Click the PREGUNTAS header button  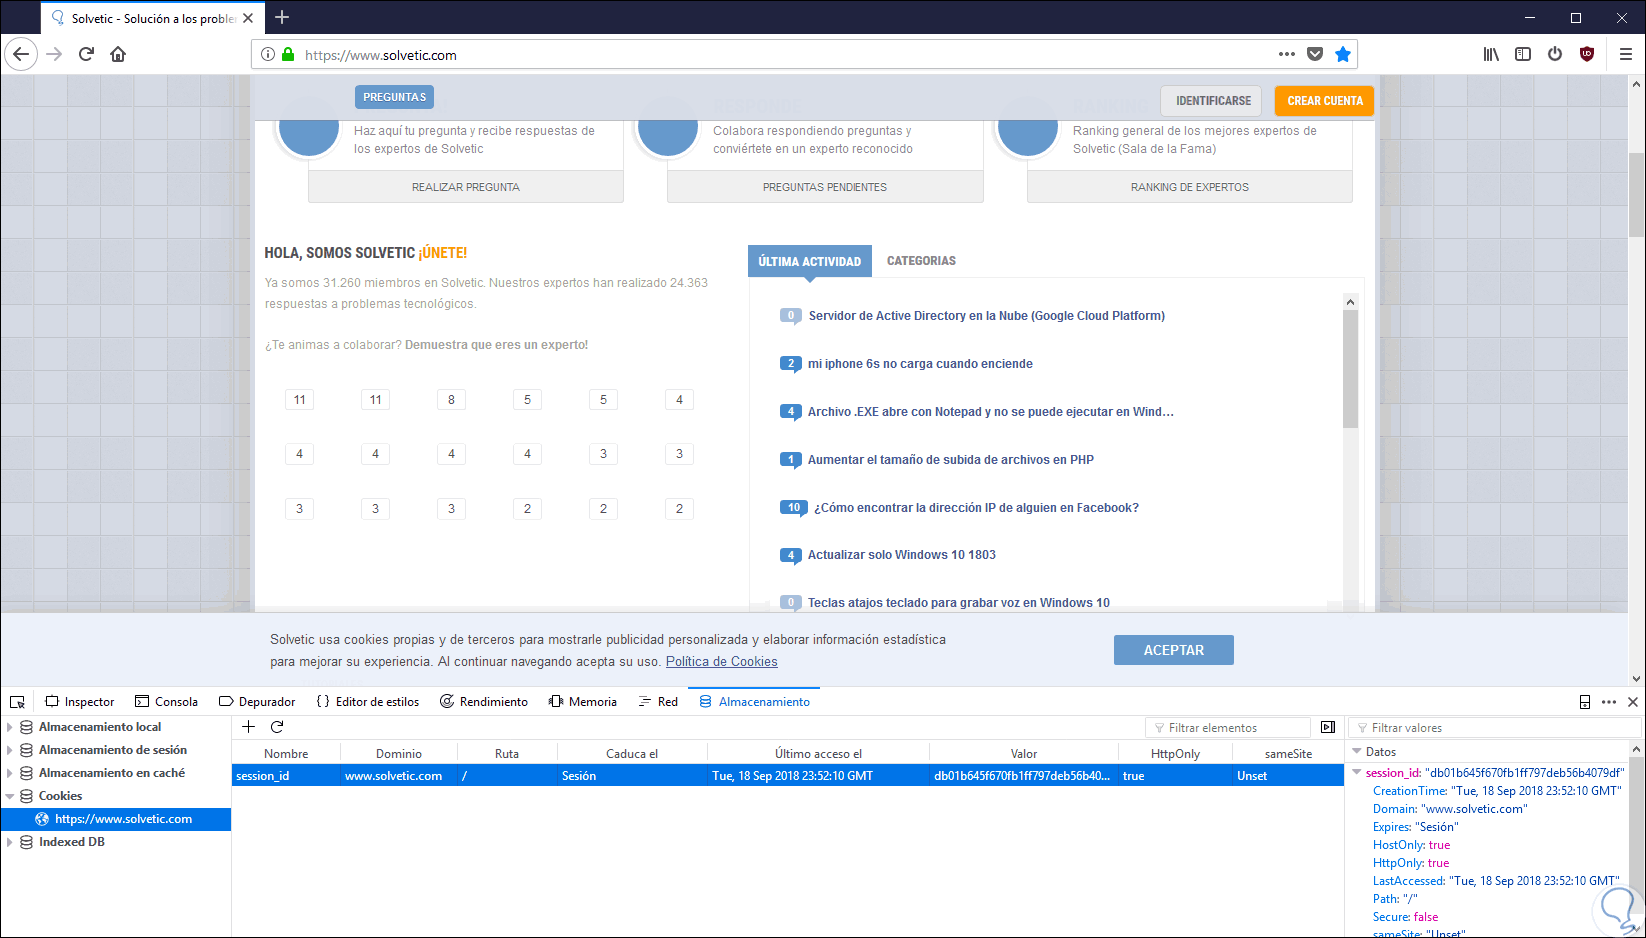pyautogui.click(x=394, y=97)
